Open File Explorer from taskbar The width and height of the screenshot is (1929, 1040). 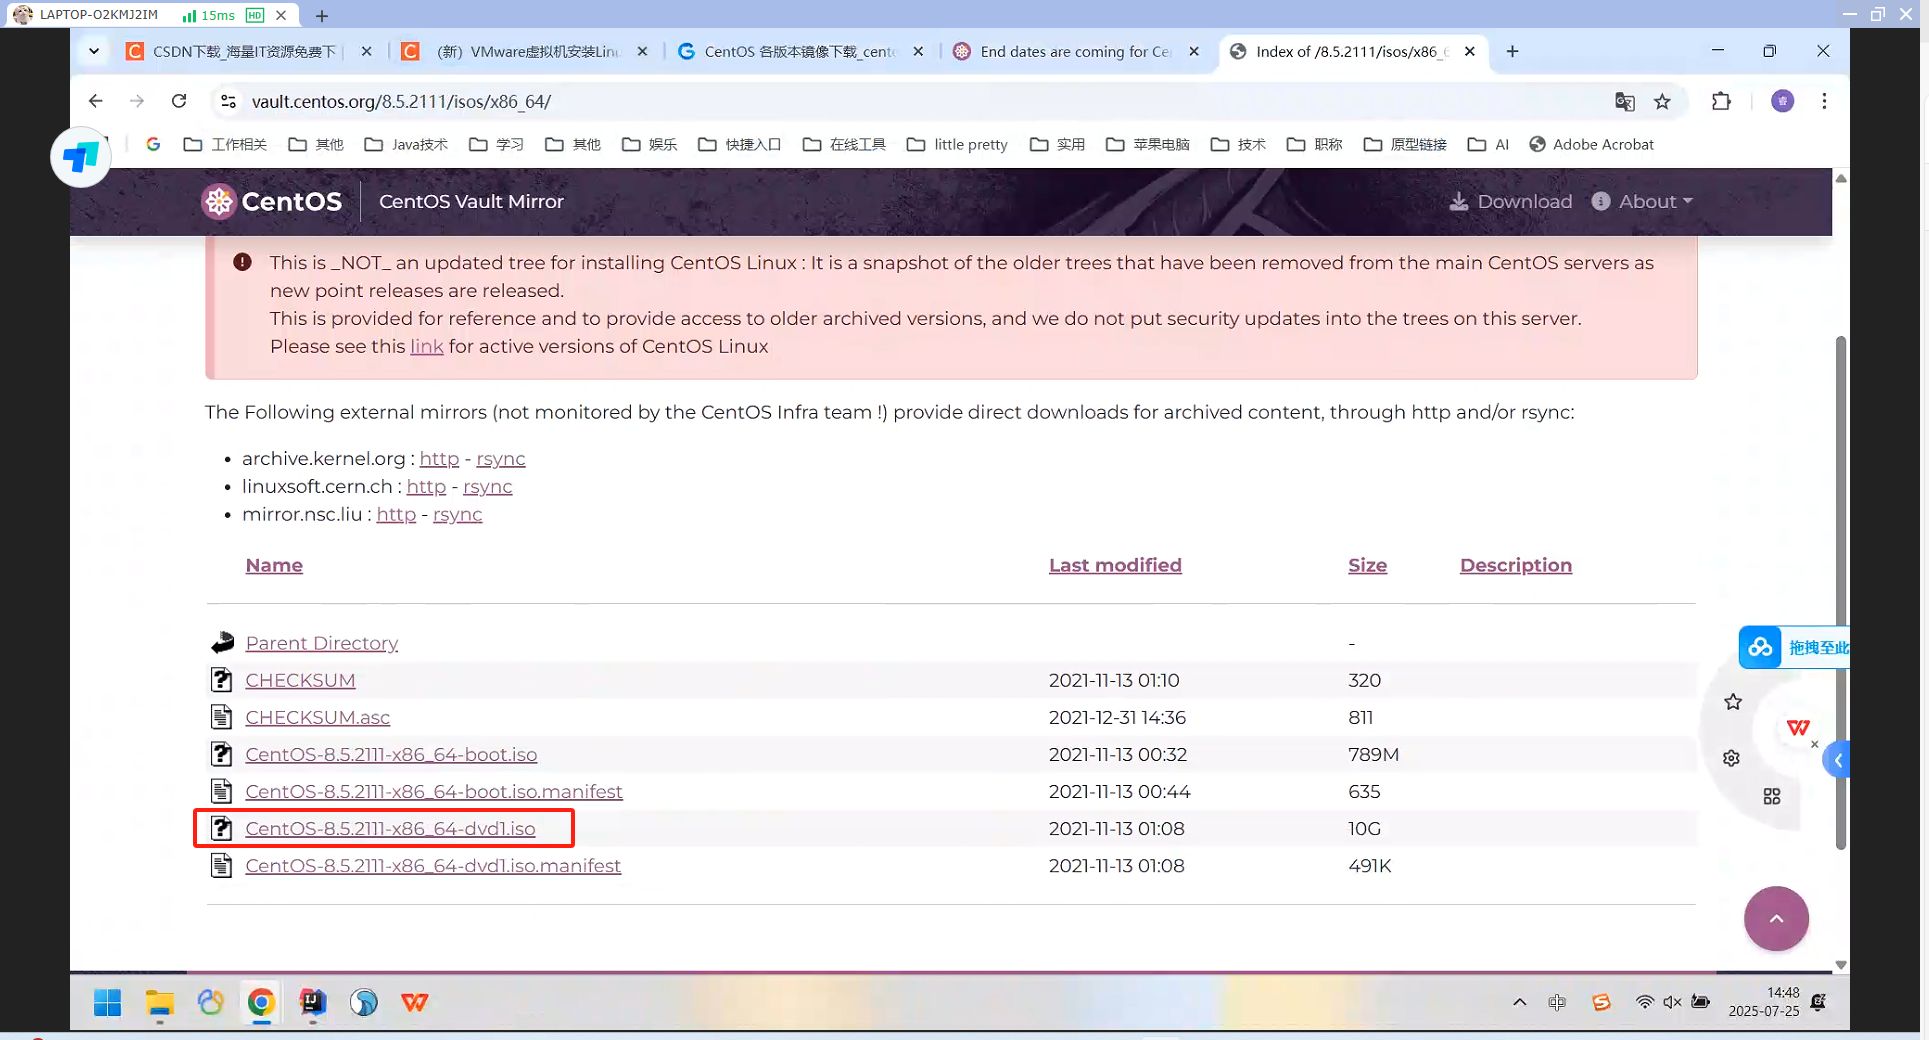pyautogui.click(x=159, y=1002)
